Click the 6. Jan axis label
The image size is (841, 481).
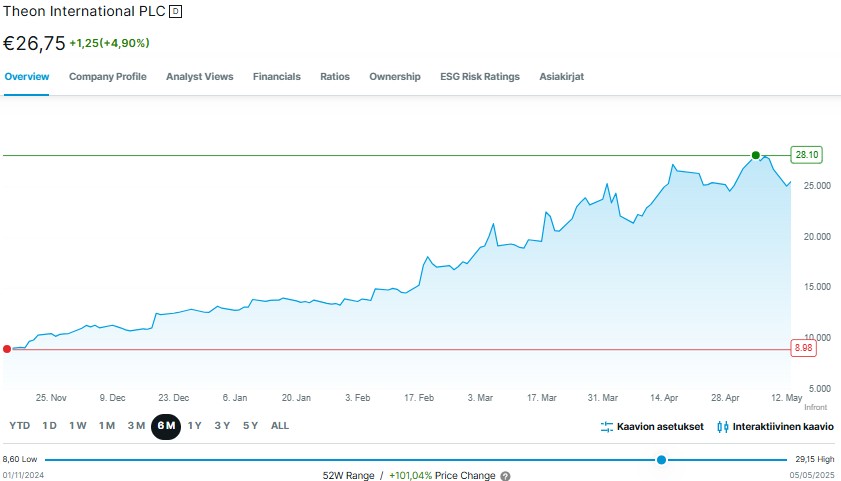(x=235, y=398)
